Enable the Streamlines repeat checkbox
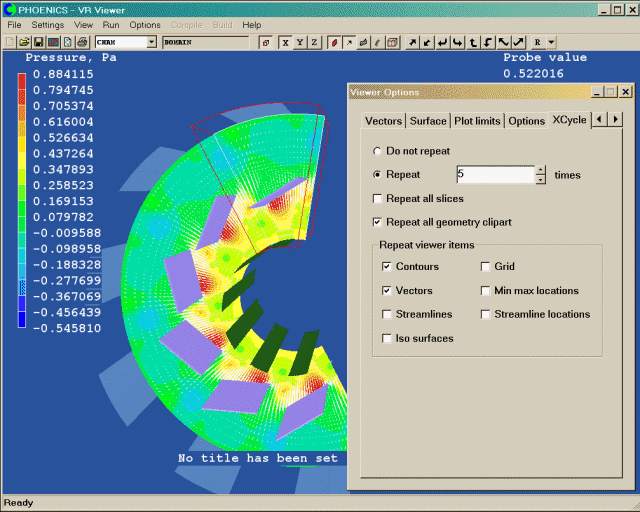This screenshot has height=512, width=640. [386, 314]
